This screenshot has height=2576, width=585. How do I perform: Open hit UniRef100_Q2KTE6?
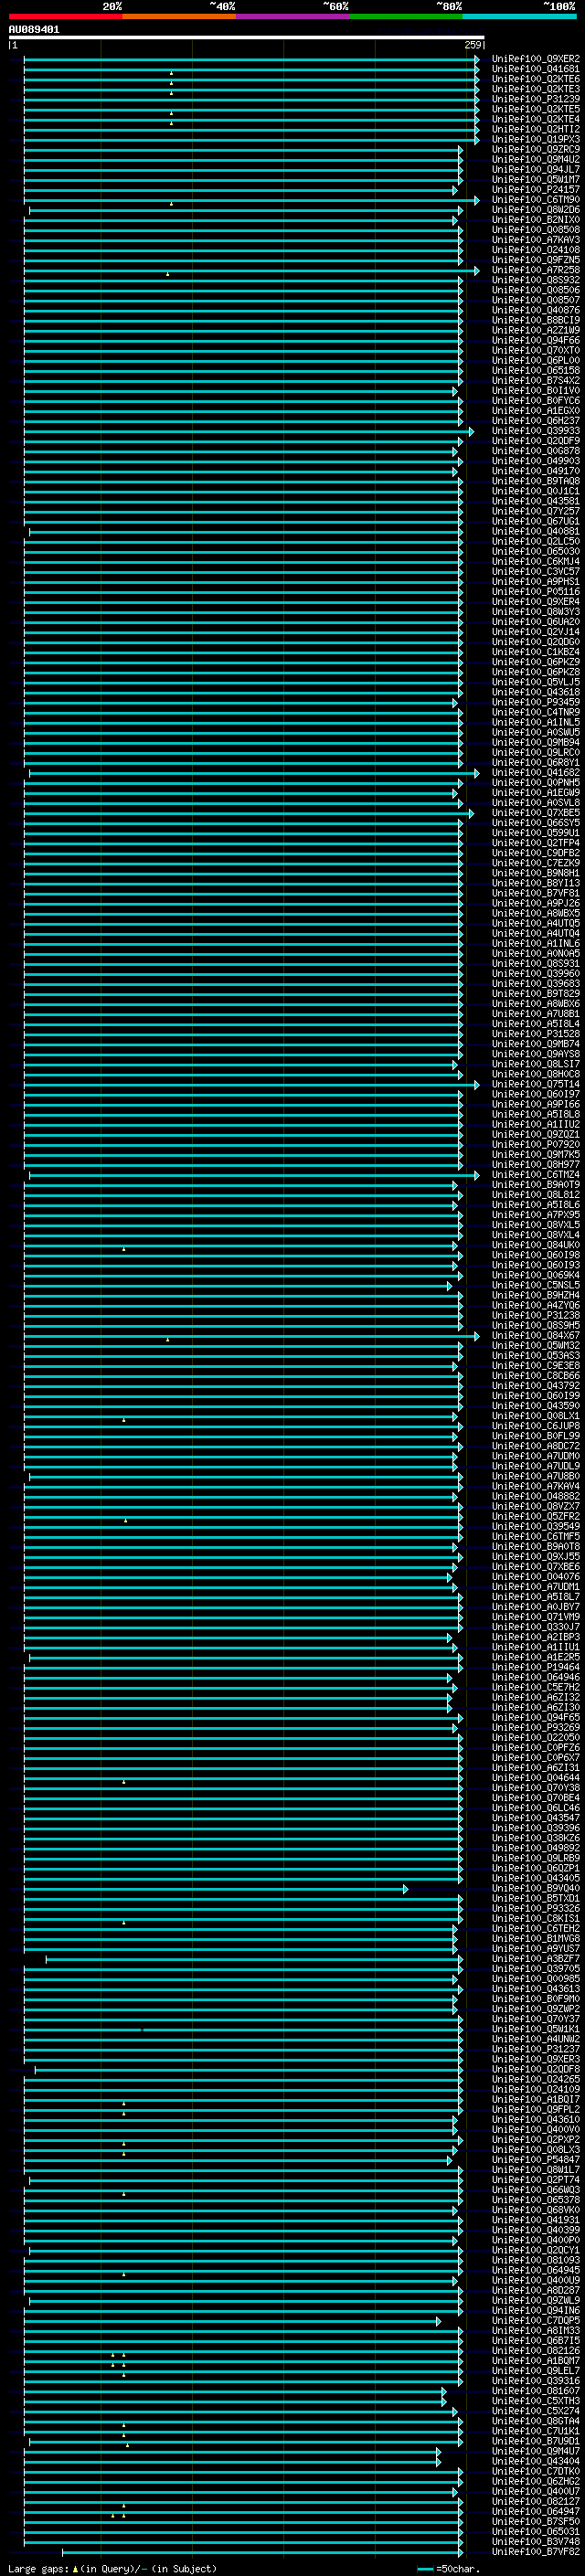536,79
